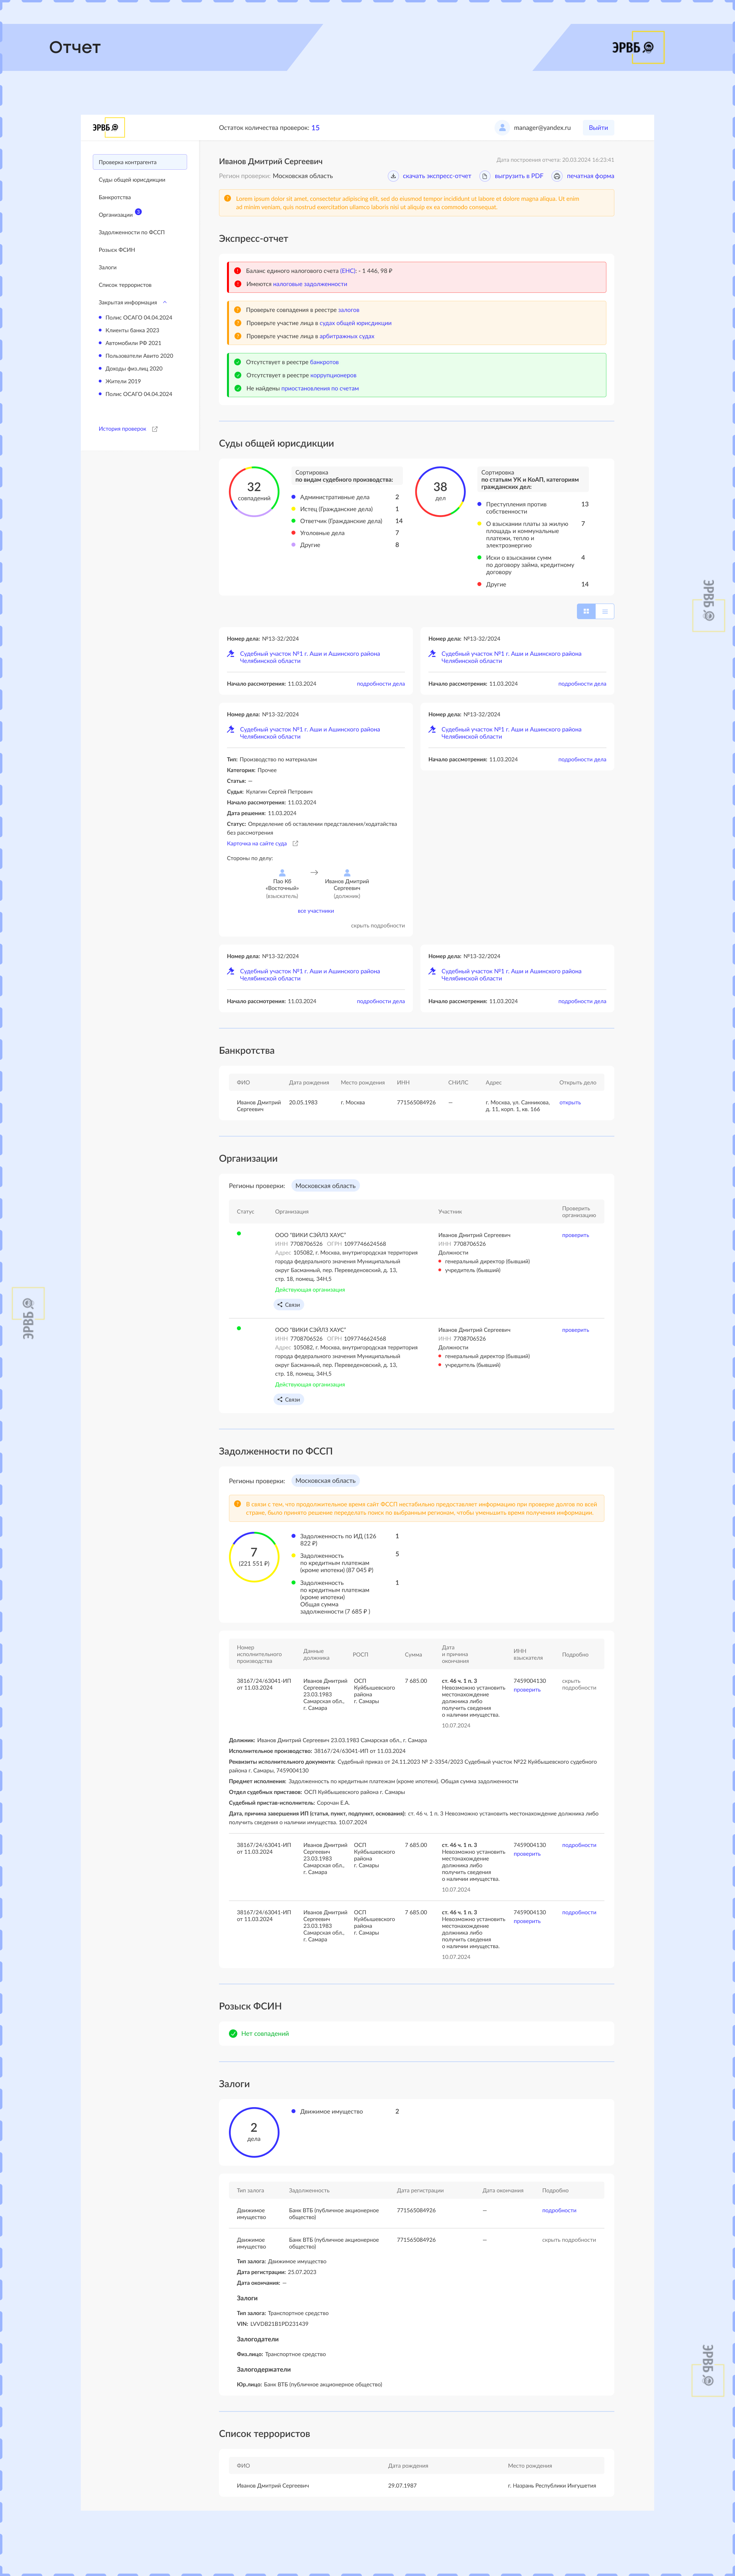Follow the арбитражных судах link
Image resolution: width=735 pixels, height=2576 pixels.
pyautogui.click(x=347, y=336)
